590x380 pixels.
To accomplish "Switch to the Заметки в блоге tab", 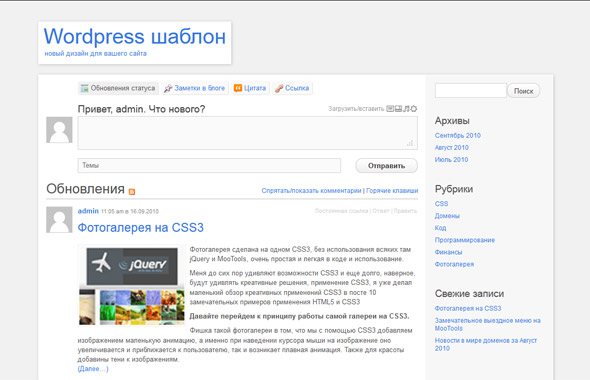I will [195, 88].
